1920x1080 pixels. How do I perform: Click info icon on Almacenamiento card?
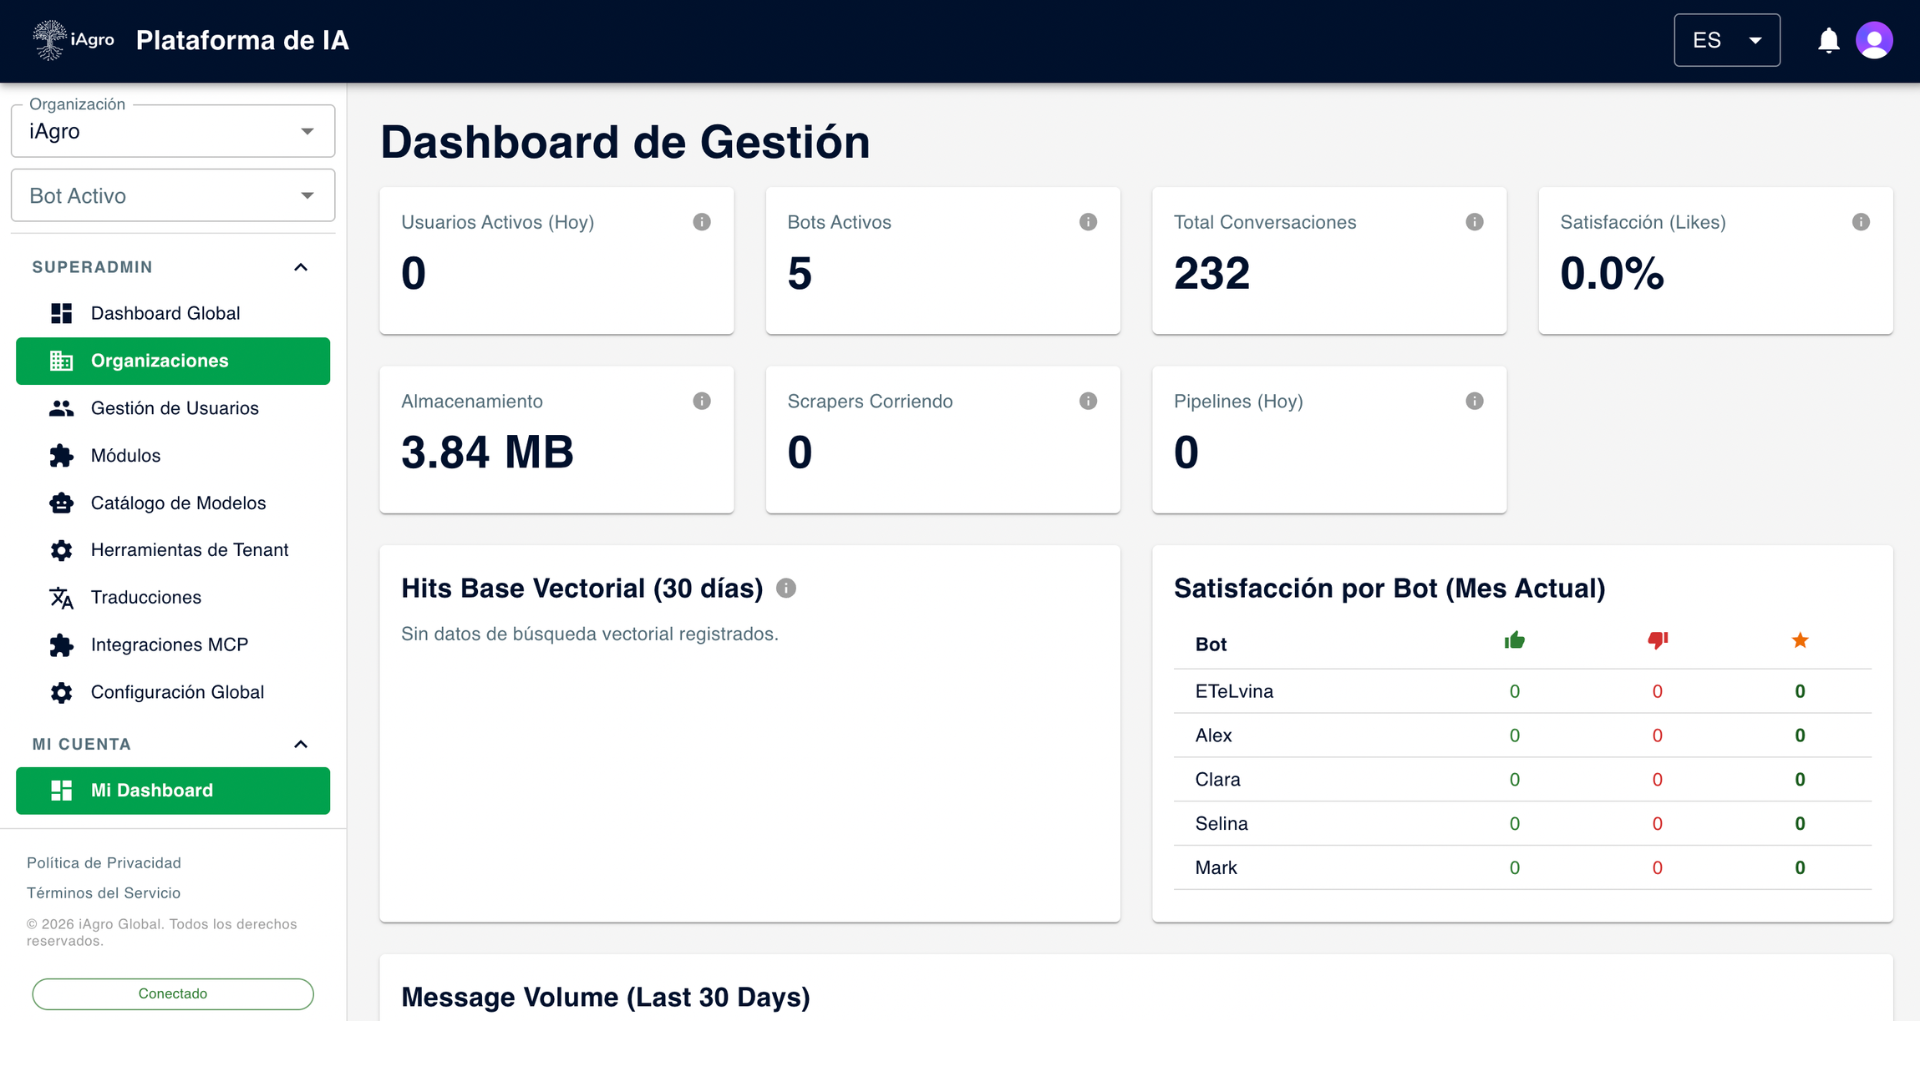tap(702, 401)
